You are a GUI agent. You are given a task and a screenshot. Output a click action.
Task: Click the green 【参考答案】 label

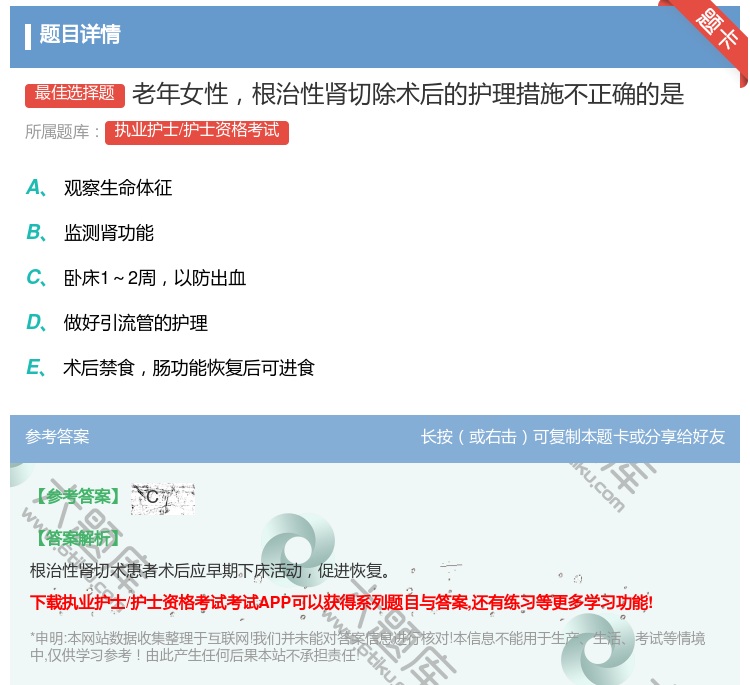pyautogui.click(x=78, y=497)
